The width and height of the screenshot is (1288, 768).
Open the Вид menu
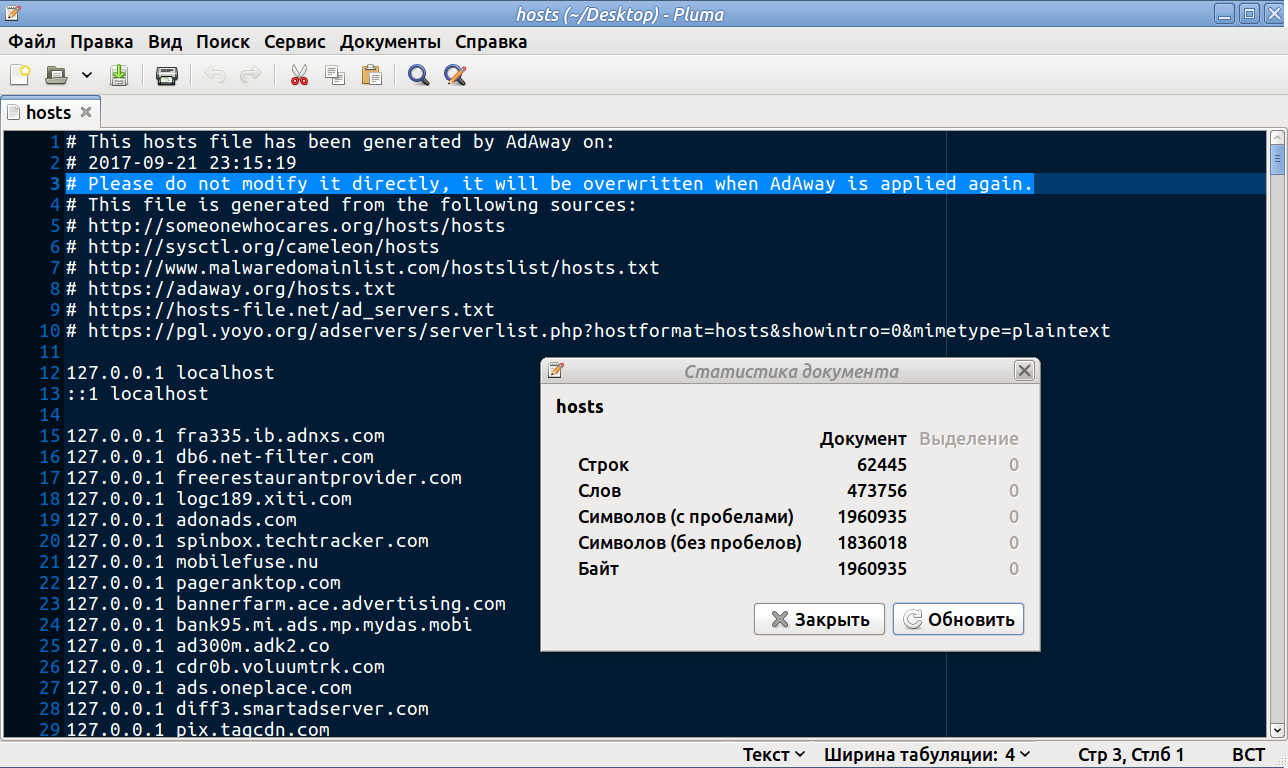point(165,42)
